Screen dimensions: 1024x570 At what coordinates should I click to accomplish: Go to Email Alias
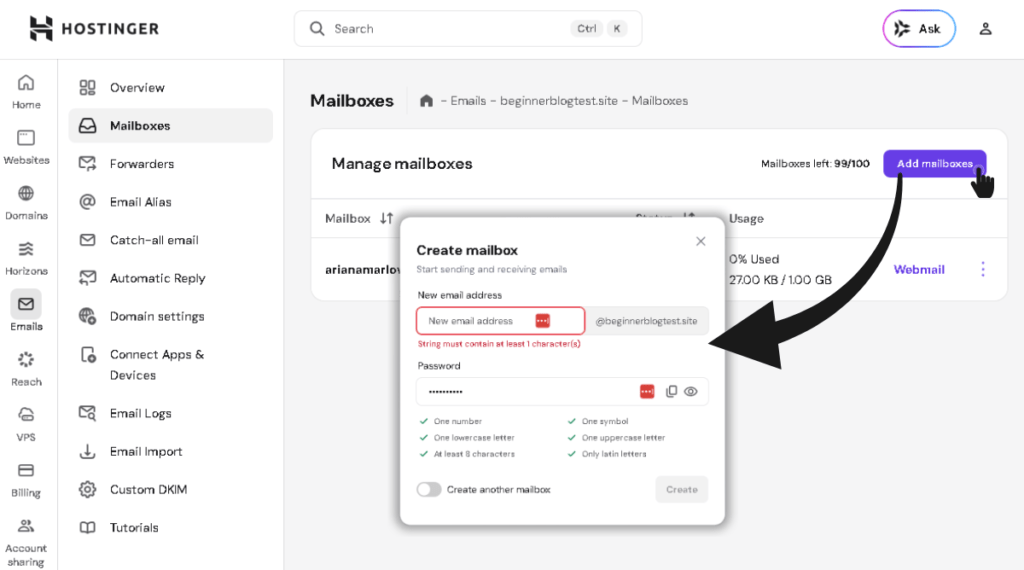[171, 202]
